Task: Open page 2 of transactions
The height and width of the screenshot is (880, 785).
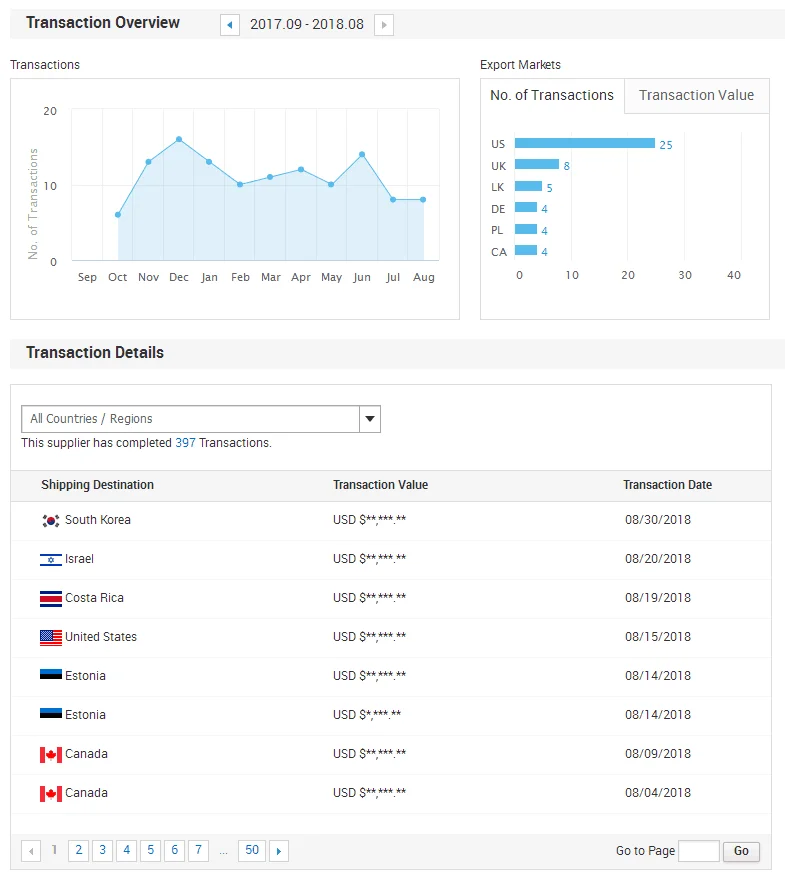Action: (x=78, y=851)
